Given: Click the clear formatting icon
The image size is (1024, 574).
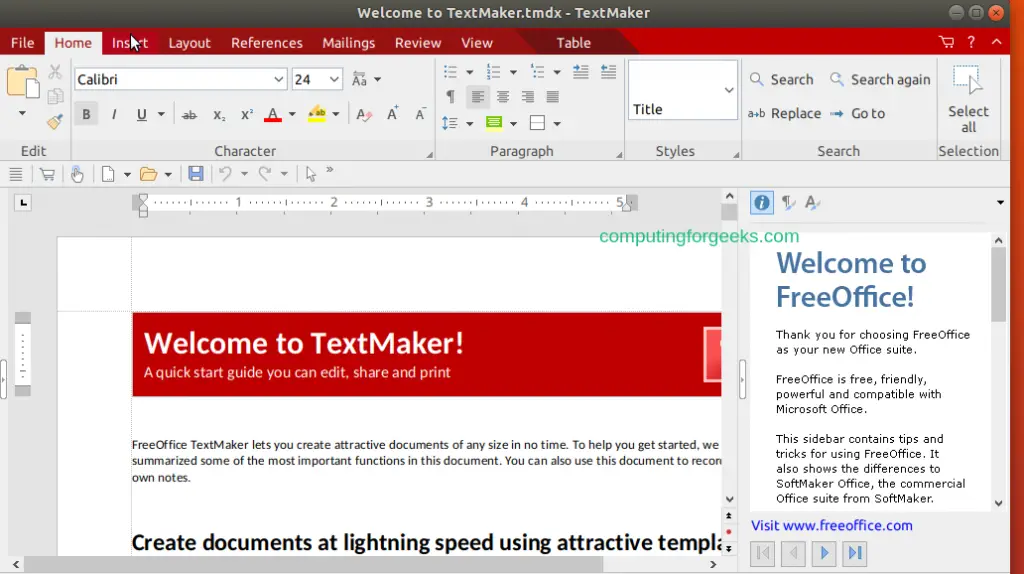Looking at the screenshot, I should tap(364, 115).
